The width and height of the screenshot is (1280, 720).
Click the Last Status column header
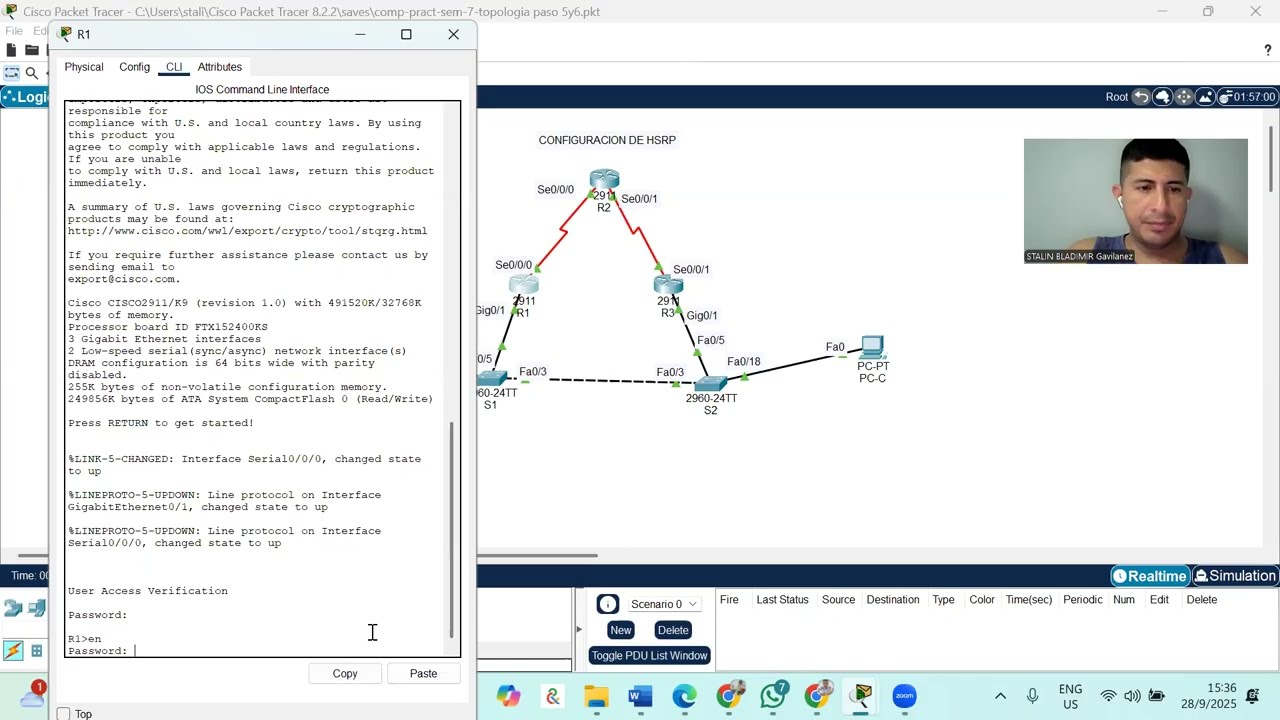(782, 600)
